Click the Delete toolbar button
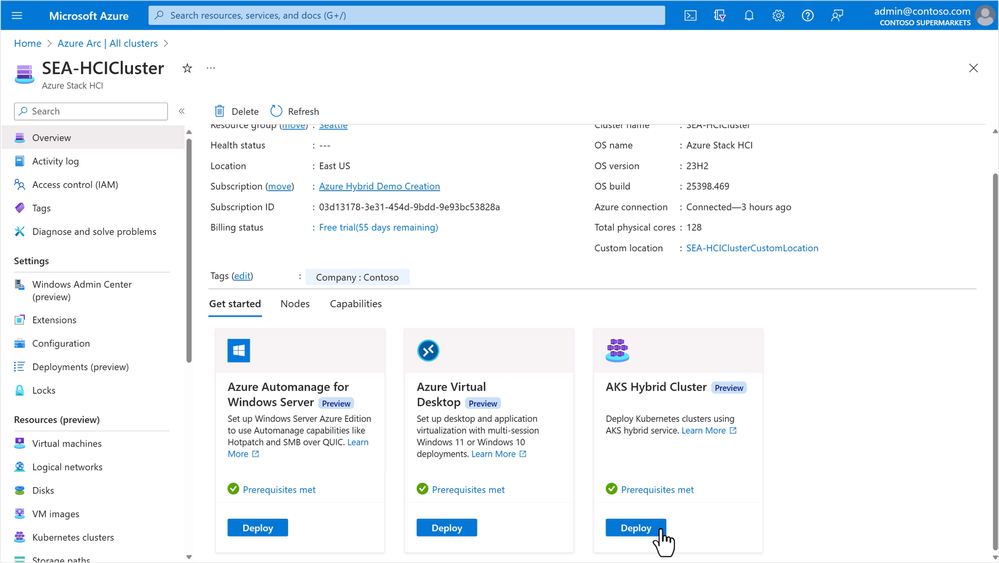999x563 pixels. click(236, 111)
